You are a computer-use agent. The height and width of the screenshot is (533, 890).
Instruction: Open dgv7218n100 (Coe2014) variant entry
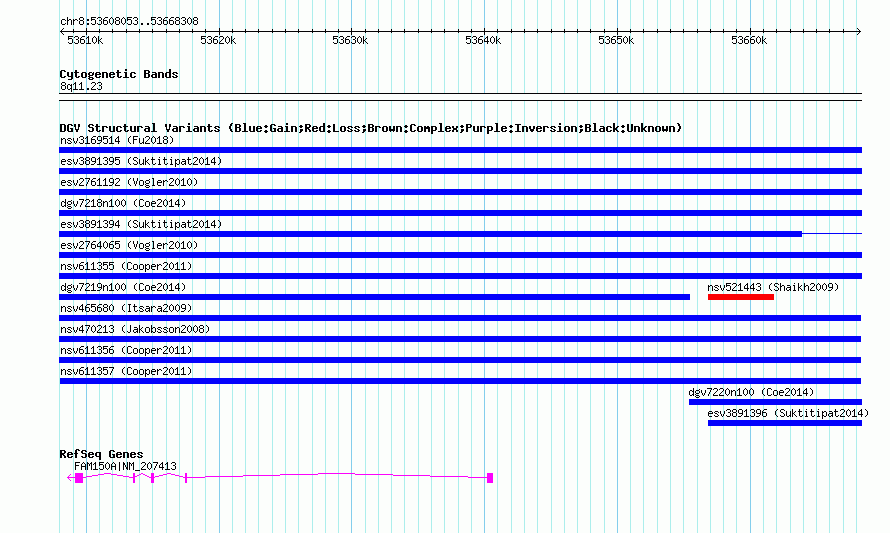122,203
